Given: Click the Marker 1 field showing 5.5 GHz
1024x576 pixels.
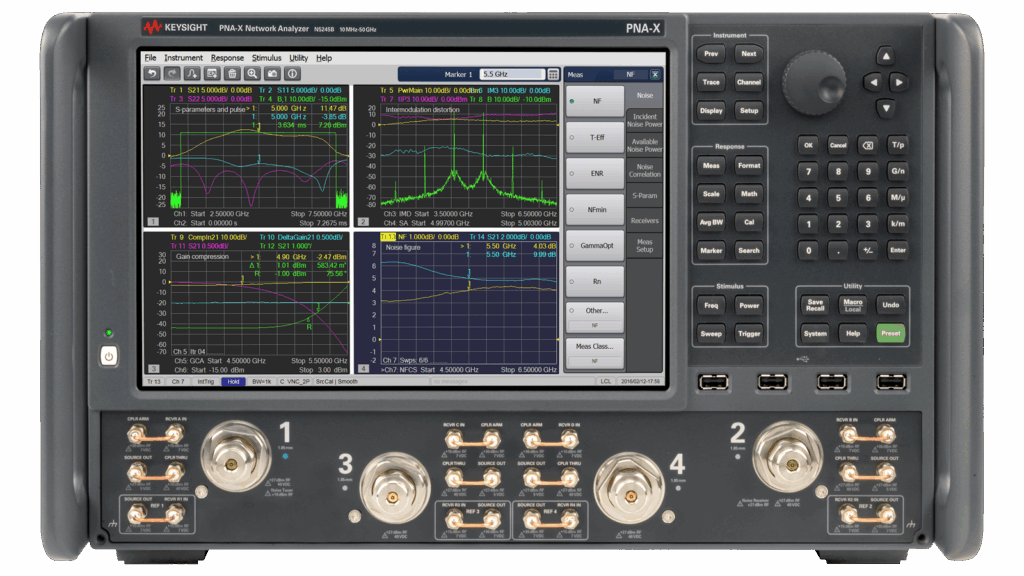Looking at the screenshot, I should 512,74.
